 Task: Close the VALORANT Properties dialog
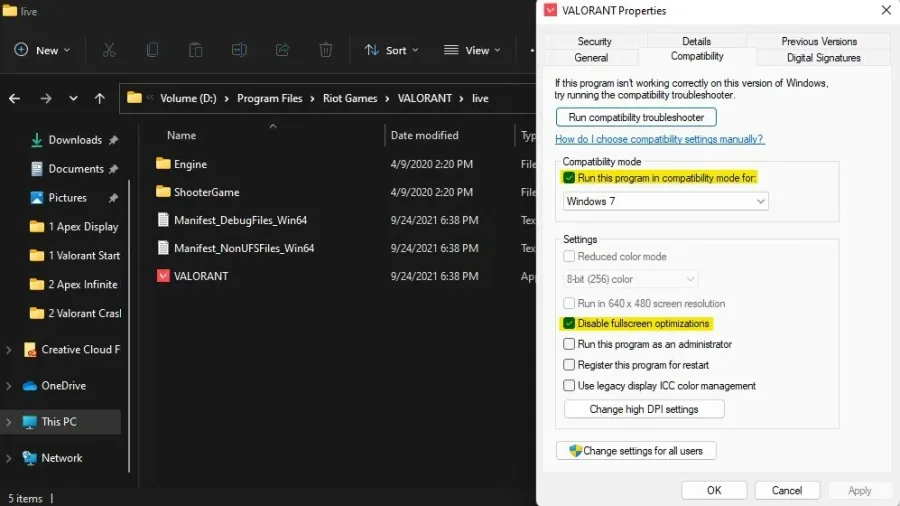click(886, 10)
